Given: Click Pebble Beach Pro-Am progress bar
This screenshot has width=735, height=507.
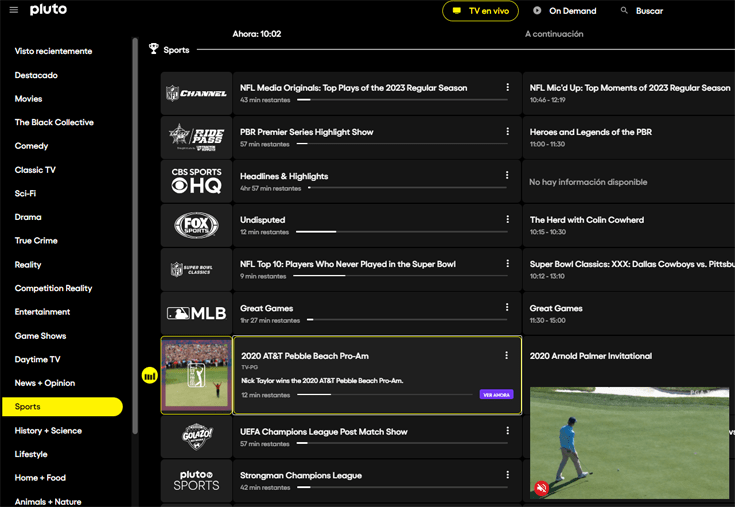Looking at the screenshot, I should click(385, 395).
